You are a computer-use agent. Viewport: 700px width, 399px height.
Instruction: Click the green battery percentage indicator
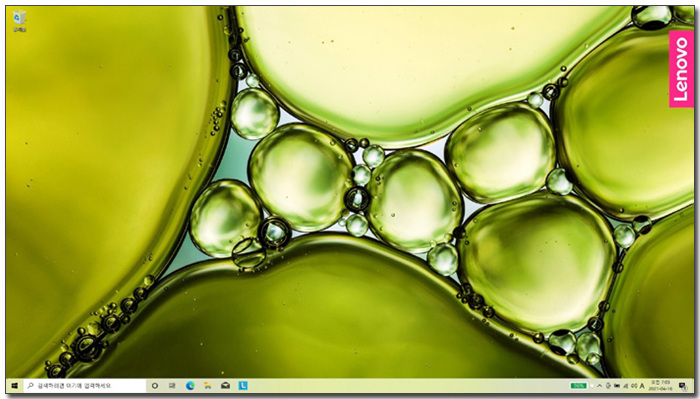coord(579,386)
